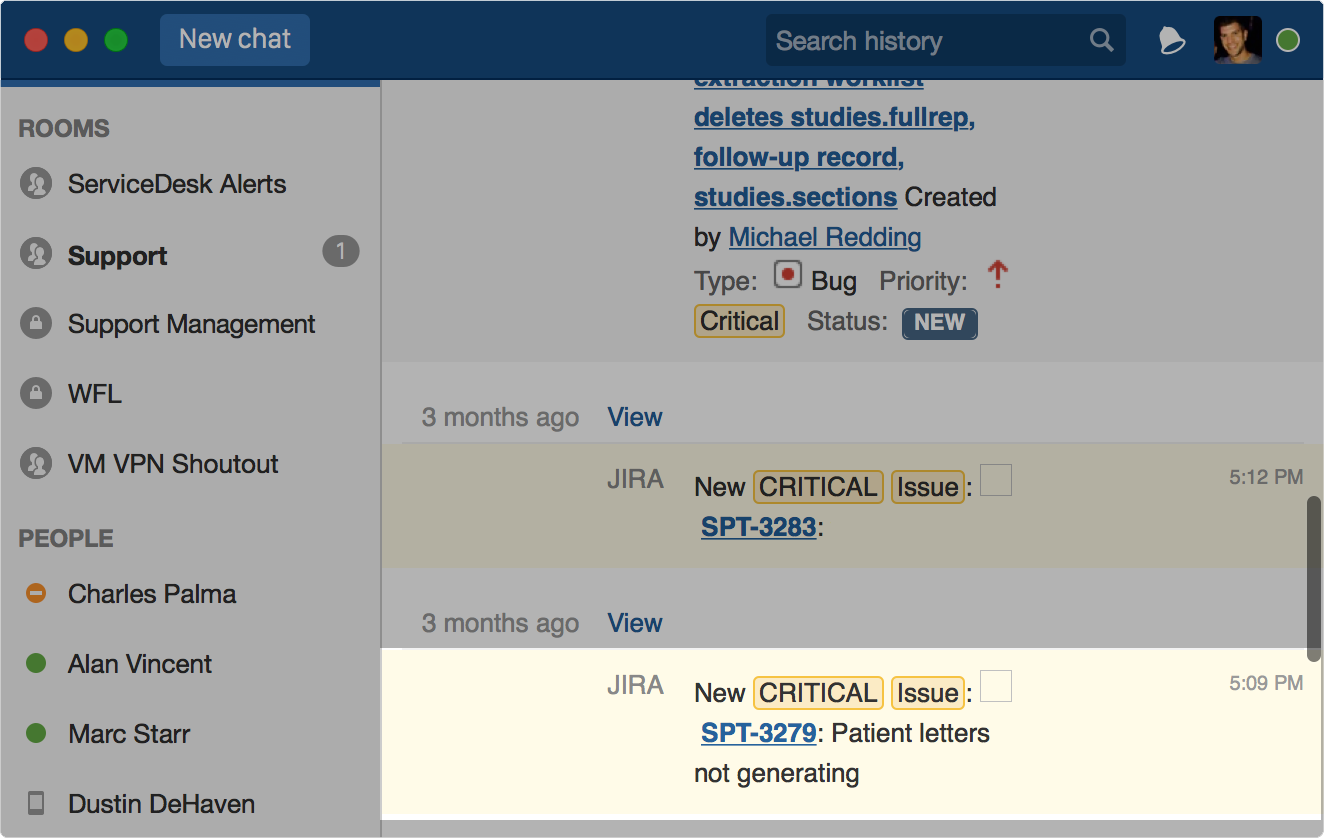This screenshot has height=838, width=1324.
Task: Open the Support room
Action: 117,256
